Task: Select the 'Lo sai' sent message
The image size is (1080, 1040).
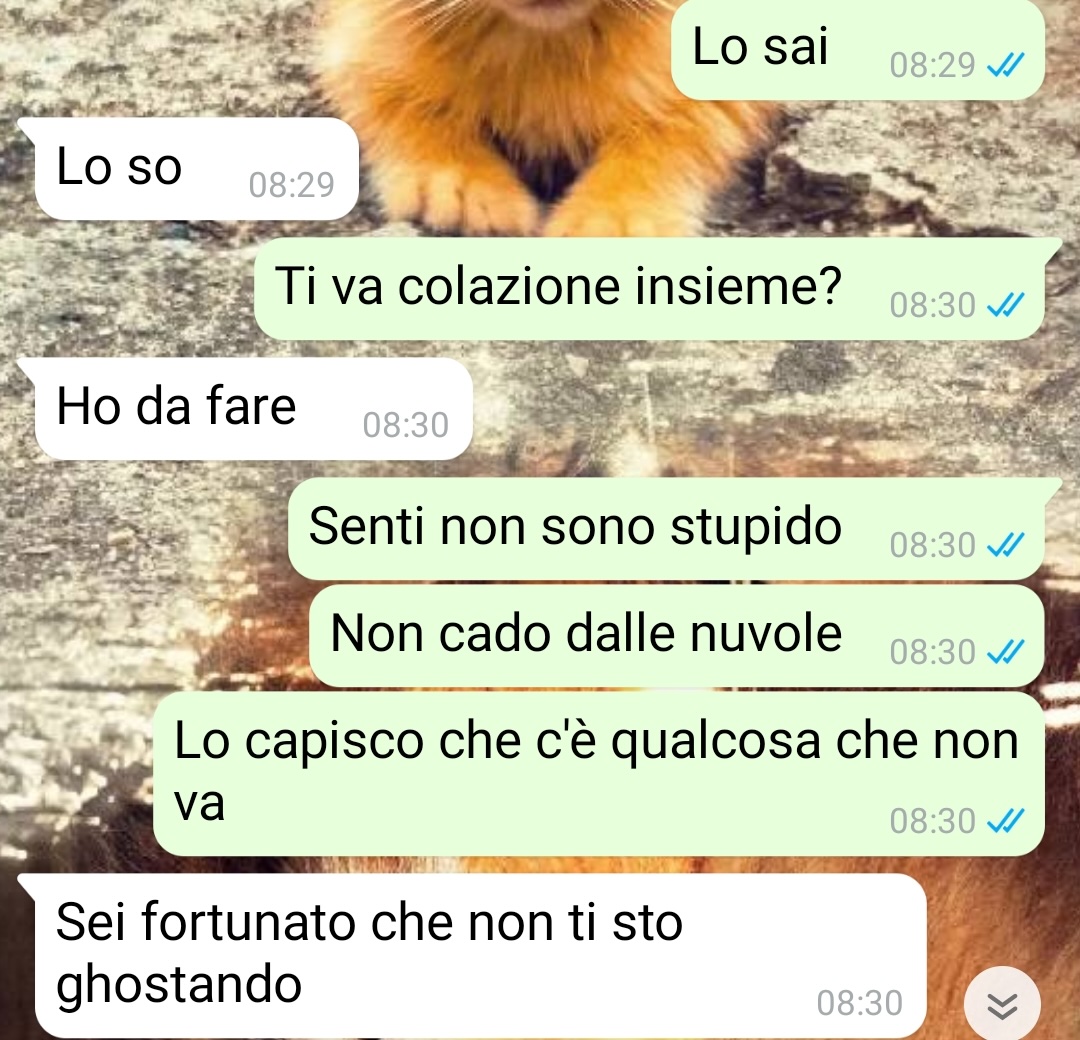Action: coord(858,50)
